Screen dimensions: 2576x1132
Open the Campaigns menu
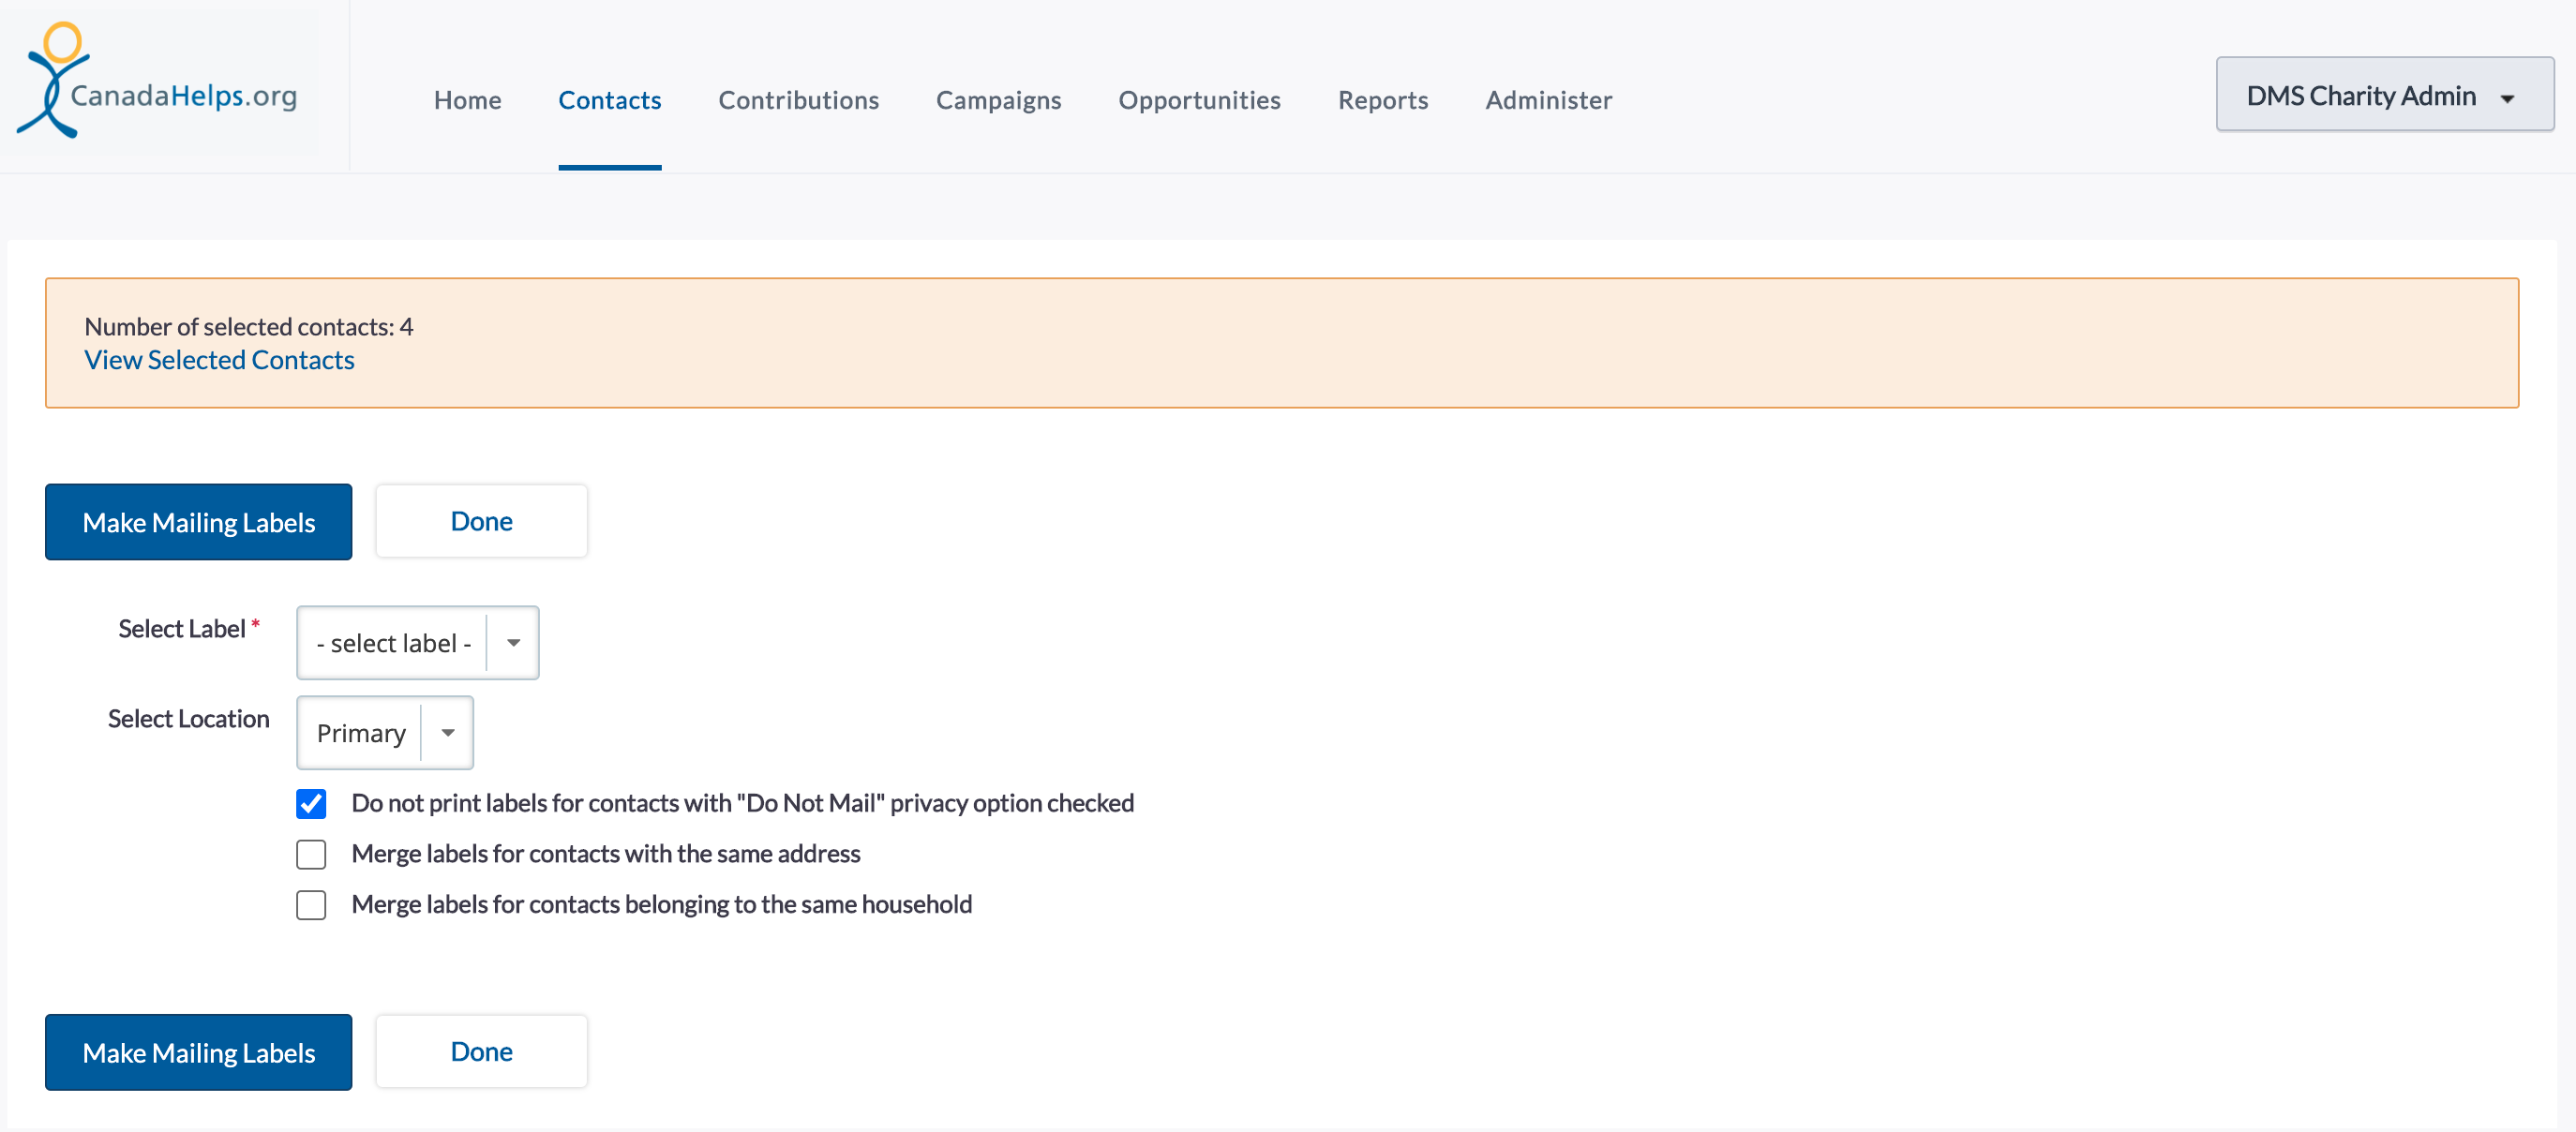[998, 100]
